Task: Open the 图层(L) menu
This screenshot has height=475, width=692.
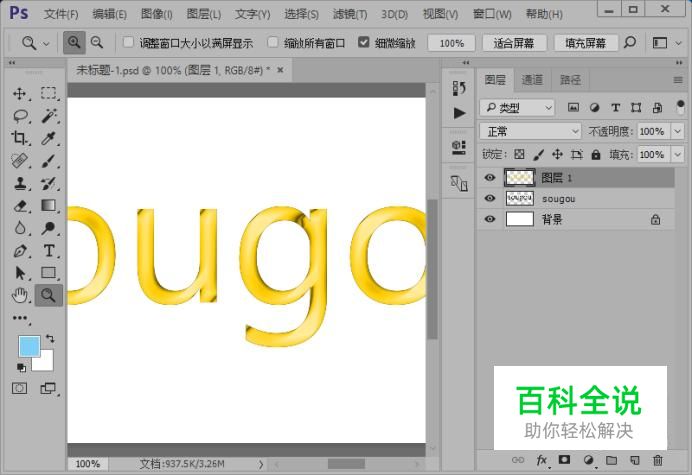Action: pos(203,14)
